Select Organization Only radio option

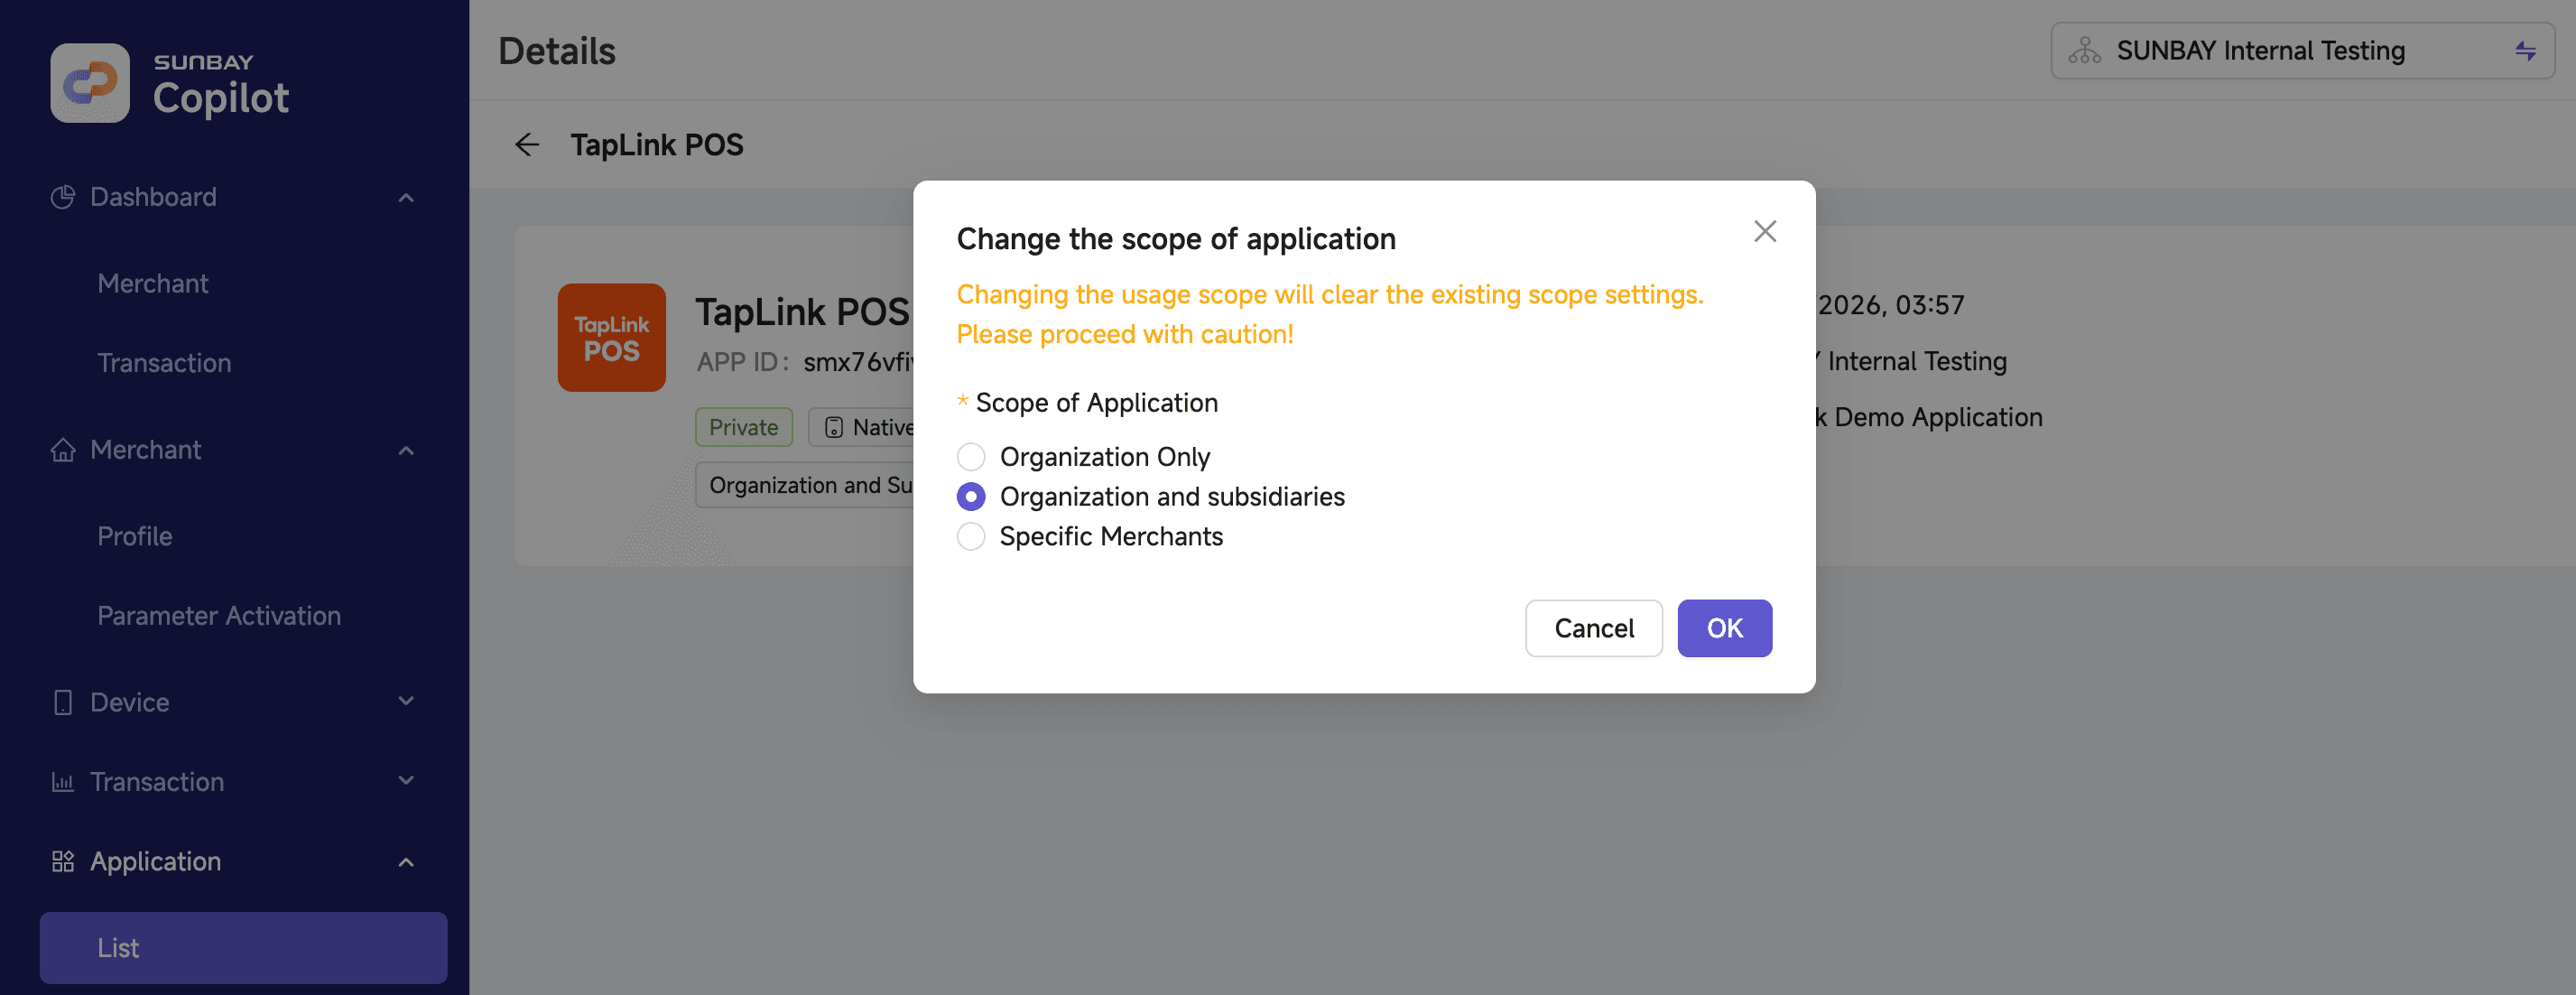[971, 457]
